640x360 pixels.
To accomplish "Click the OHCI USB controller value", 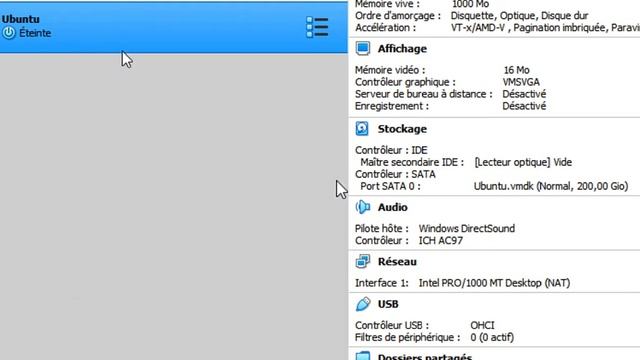I will (482, 325).
